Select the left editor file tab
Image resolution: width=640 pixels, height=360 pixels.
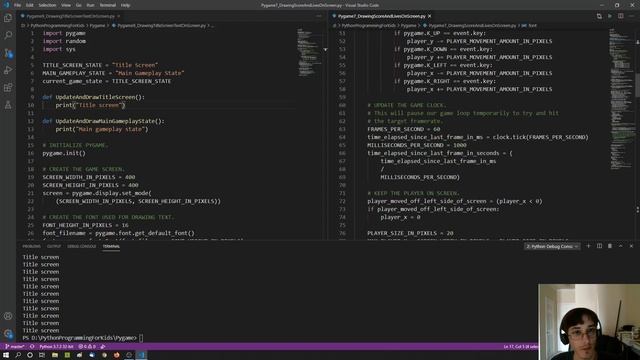(70, 16)
